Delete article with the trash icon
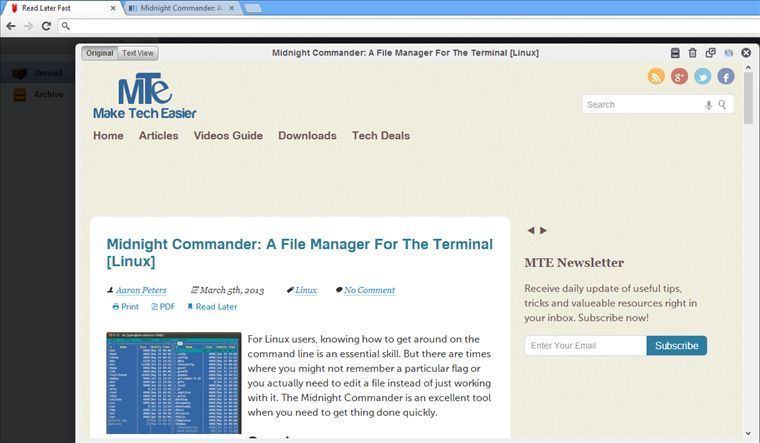 pyautogui.click(x=693, y=53)
